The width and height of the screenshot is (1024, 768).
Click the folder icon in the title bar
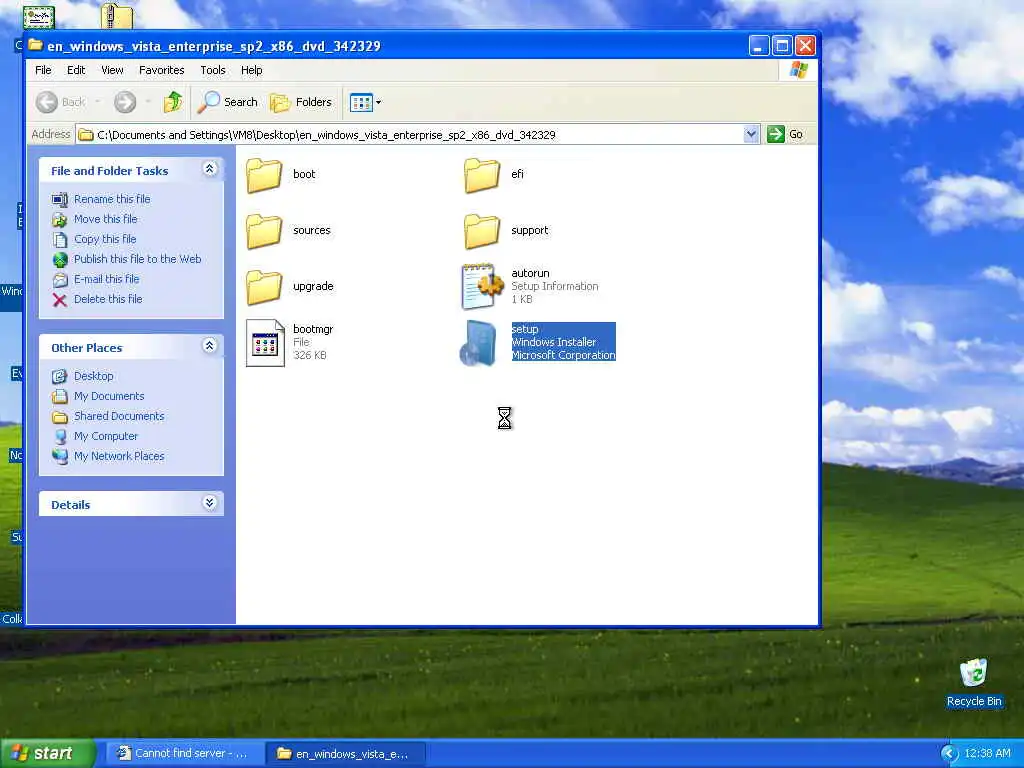pos(35,46)
